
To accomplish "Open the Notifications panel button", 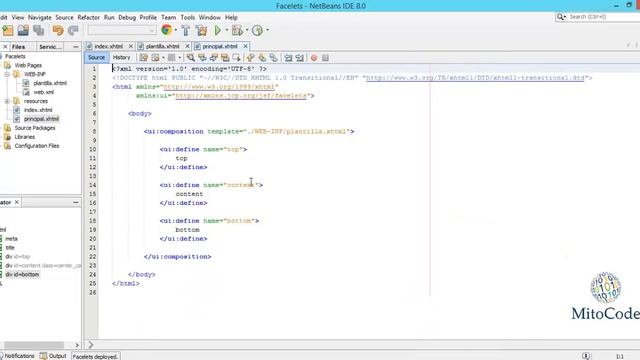I will pyautogui.click(x=17, y=356).
